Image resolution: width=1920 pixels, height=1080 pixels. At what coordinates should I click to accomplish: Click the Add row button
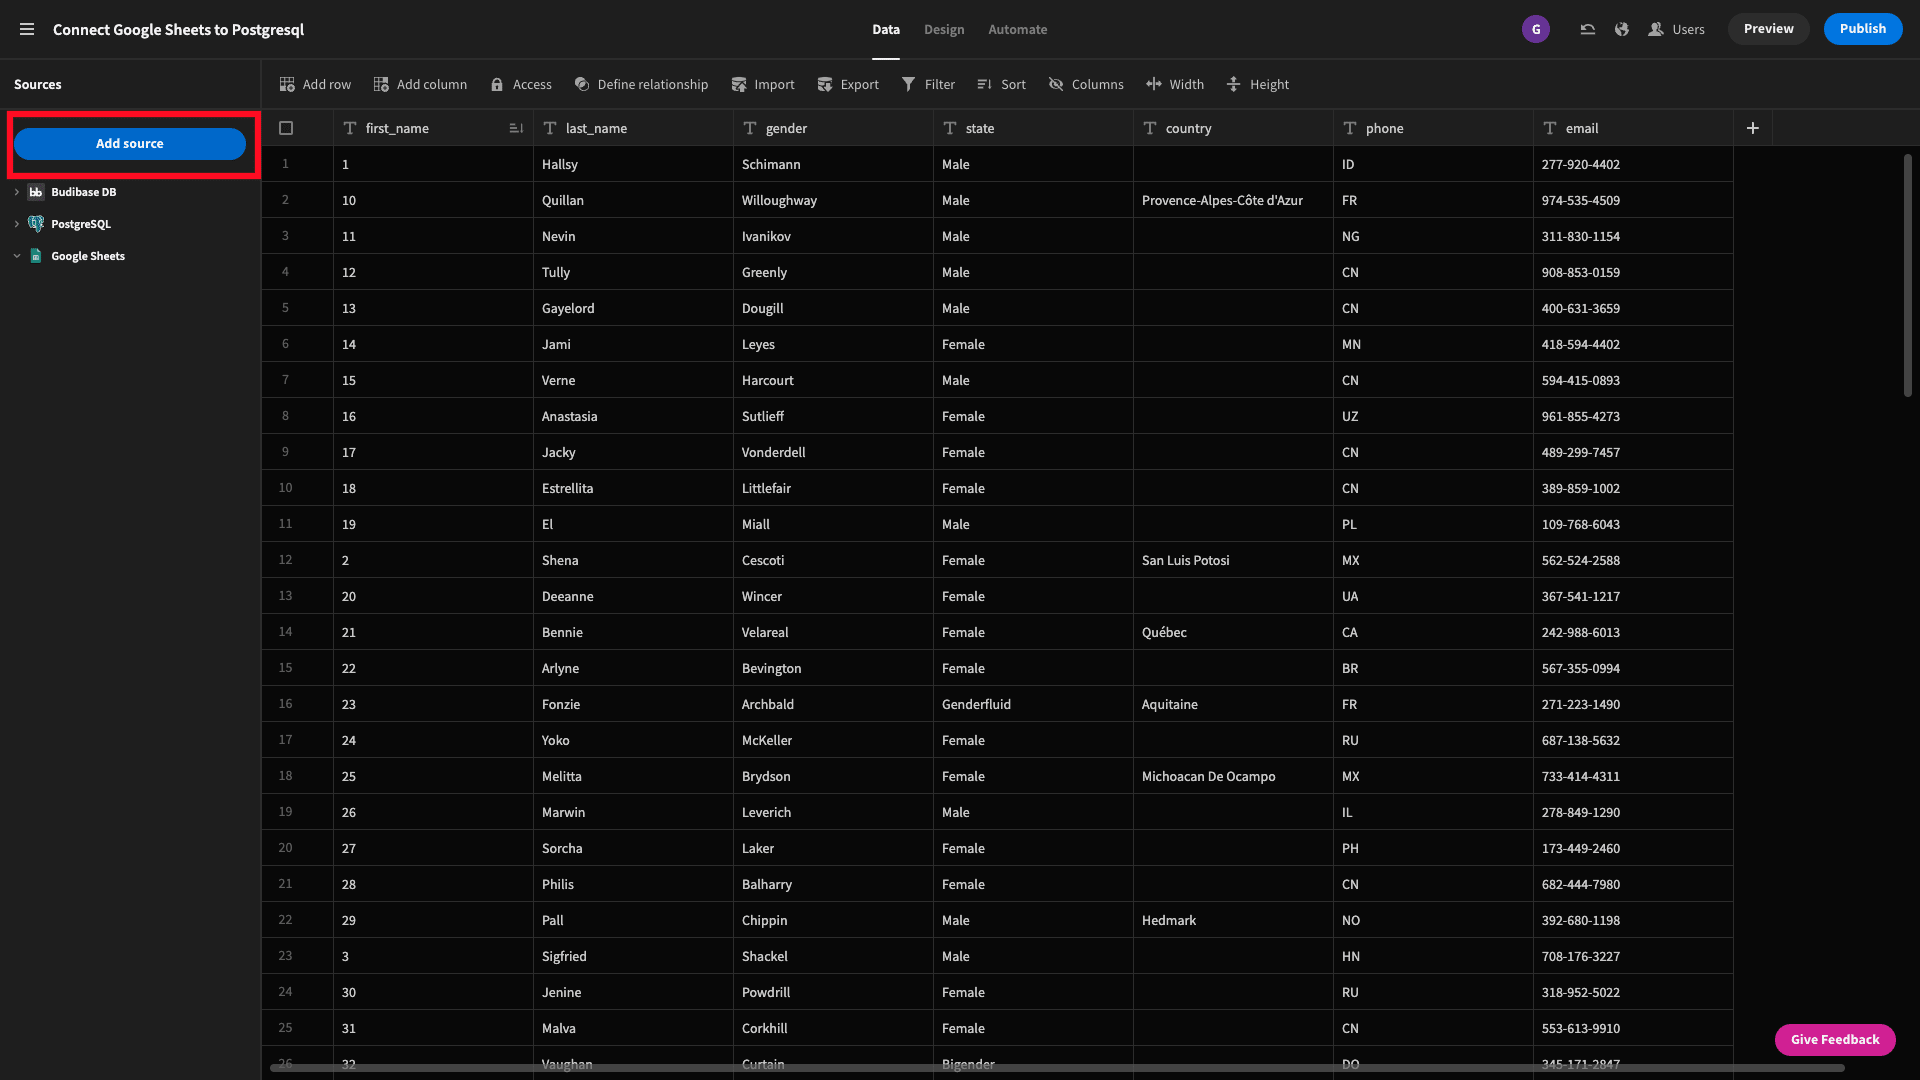[x=315, y=83]
